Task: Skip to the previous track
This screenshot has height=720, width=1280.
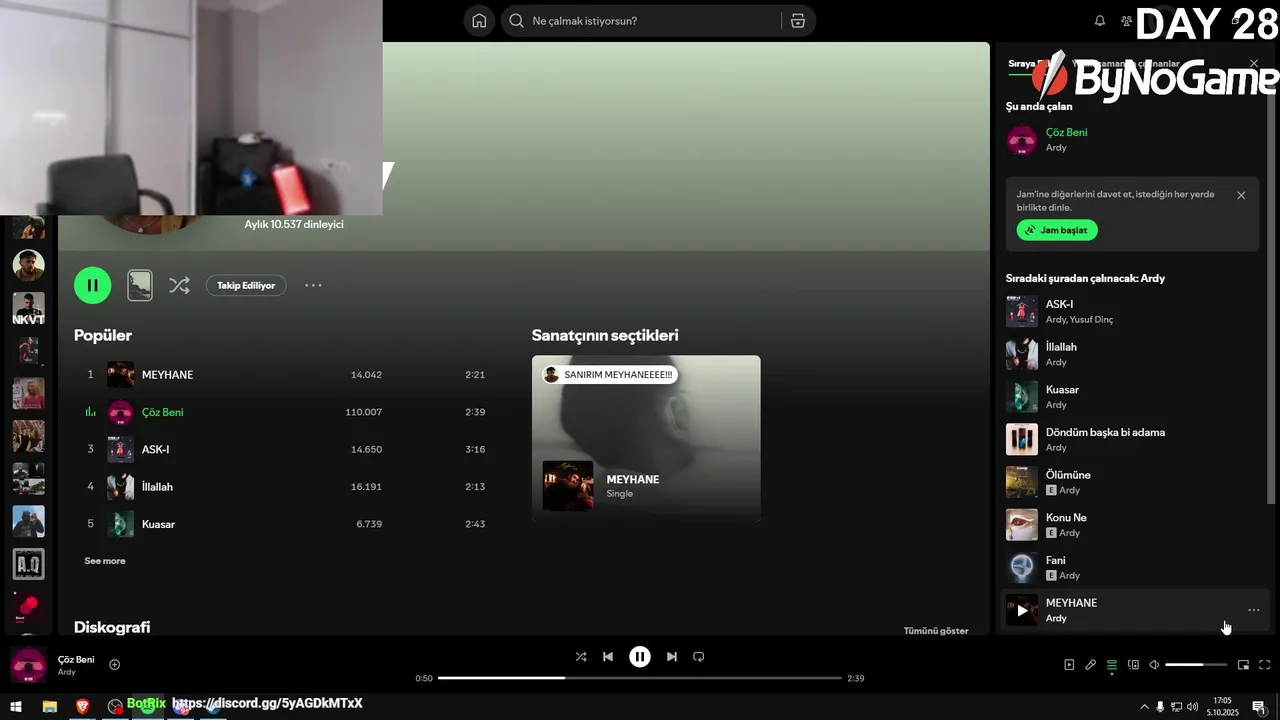Action: [x=608, y=657]
